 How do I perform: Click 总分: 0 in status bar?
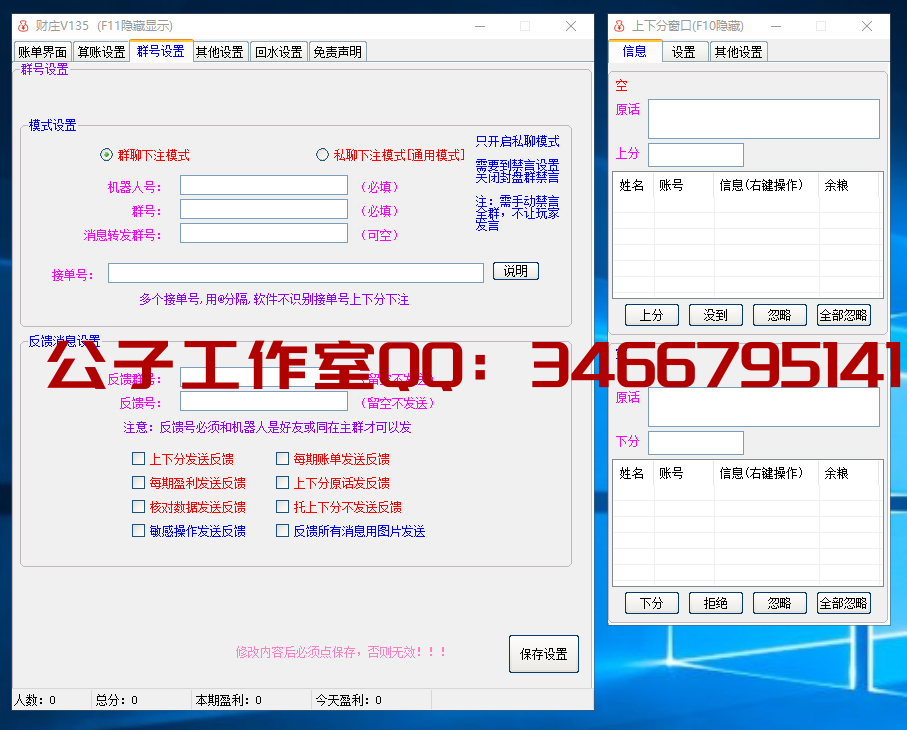(x=116, y=700)
